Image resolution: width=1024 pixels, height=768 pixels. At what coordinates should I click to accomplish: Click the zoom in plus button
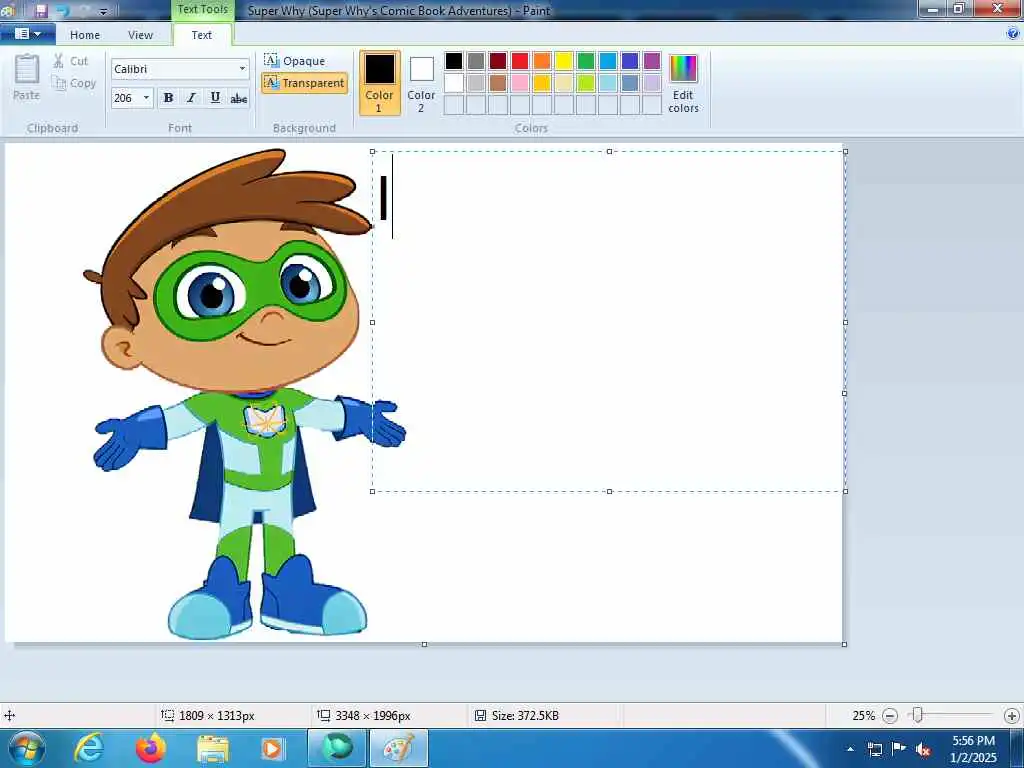(x=1012, y=716)
